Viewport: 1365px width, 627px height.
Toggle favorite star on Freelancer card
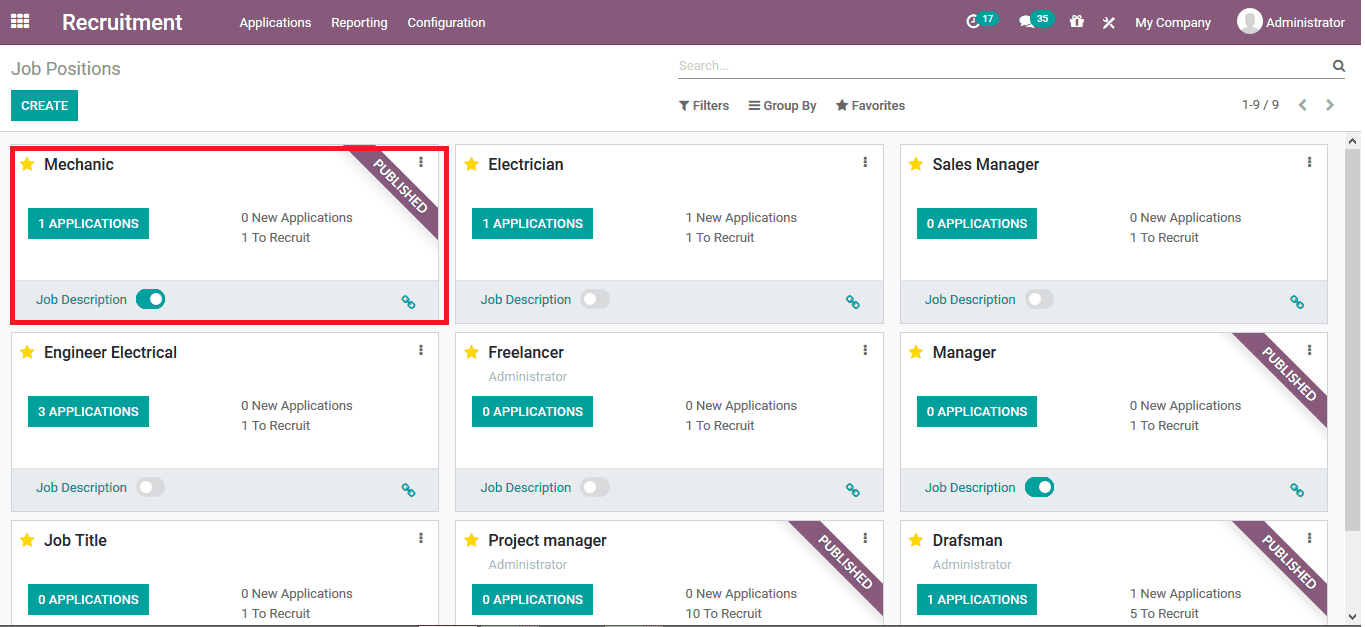pos(472,352)
